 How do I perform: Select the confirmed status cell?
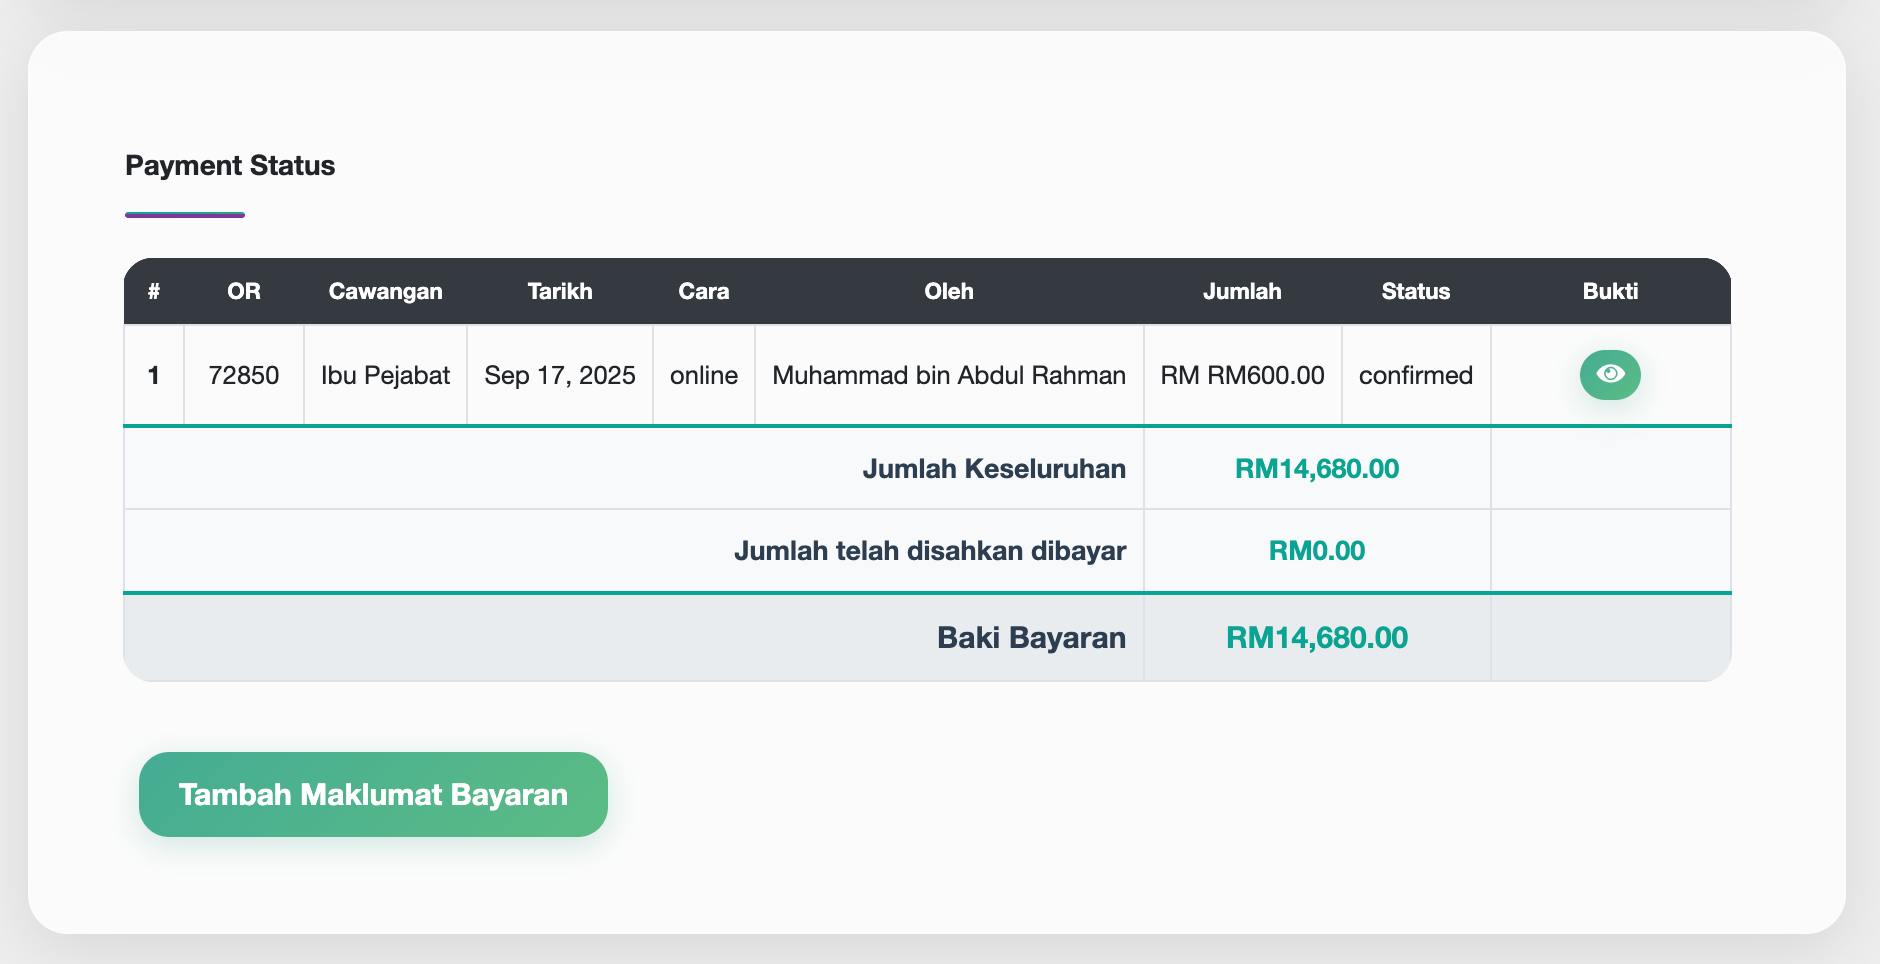pyautogui.click(x=1416, y=375)
